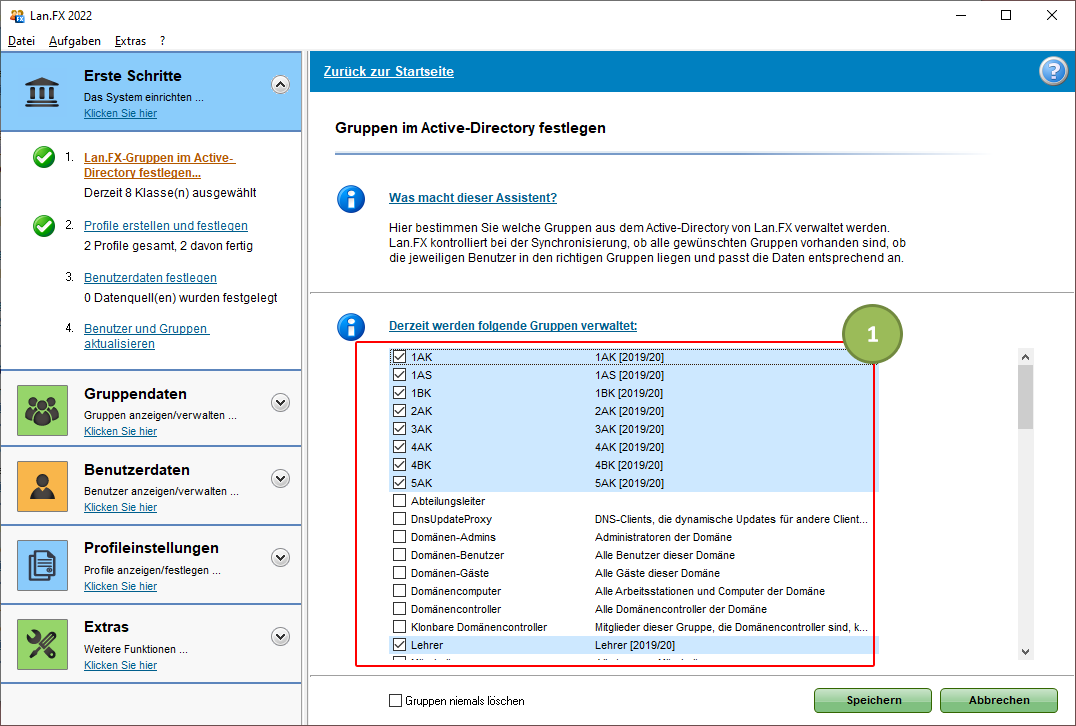Viewport: 1076px width, 726px height.
Task: Open the Aufgaben menu
Action: coord(75,40)
